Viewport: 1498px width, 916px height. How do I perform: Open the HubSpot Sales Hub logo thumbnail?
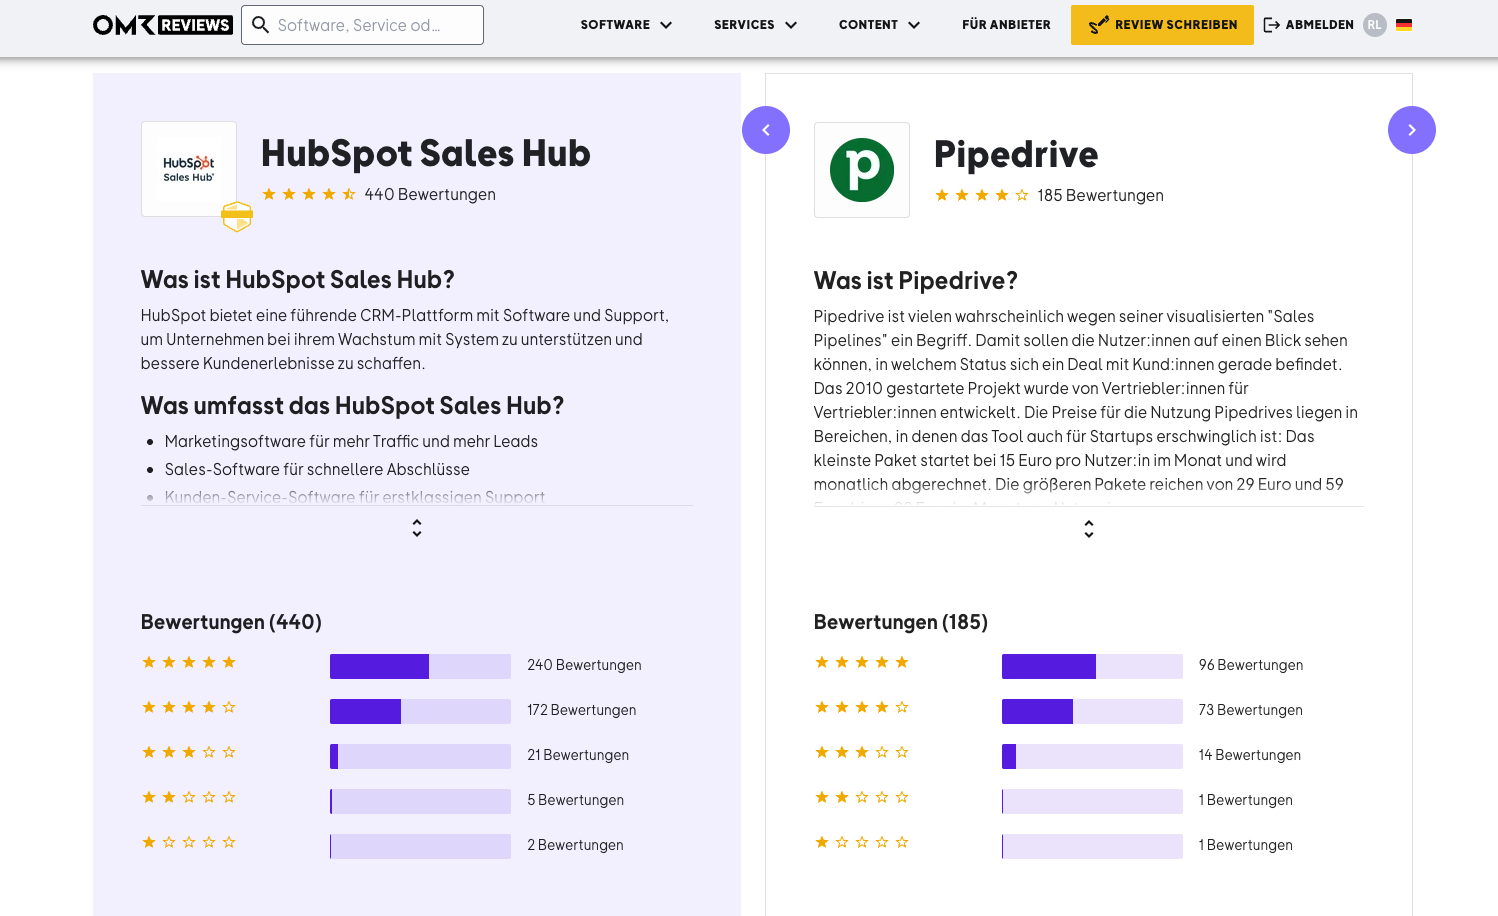(189, 169)
